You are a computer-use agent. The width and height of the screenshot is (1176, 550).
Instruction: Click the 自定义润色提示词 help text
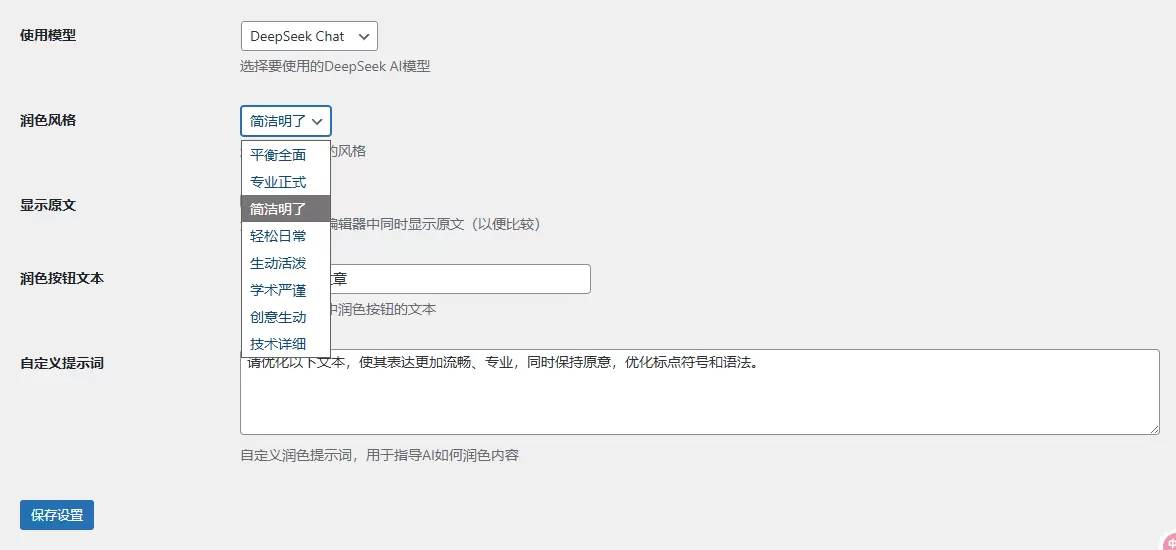(x=380, y=455)
